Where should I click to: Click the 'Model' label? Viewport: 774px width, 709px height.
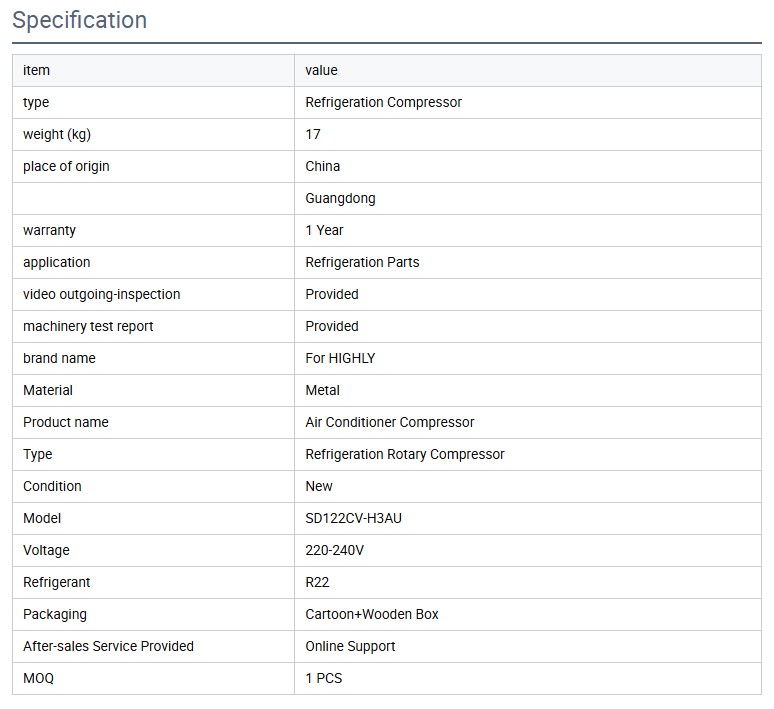[x=42, y=518]
